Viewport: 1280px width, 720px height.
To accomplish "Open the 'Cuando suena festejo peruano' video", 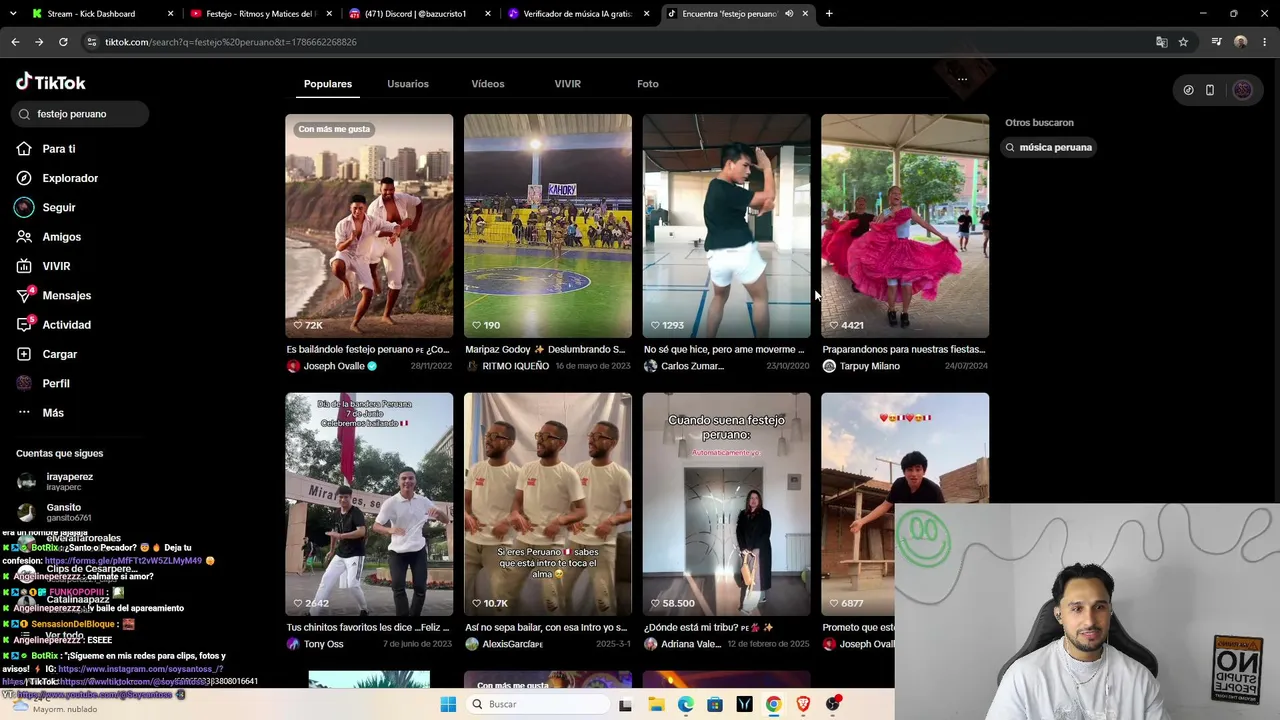I will point(727,504).
